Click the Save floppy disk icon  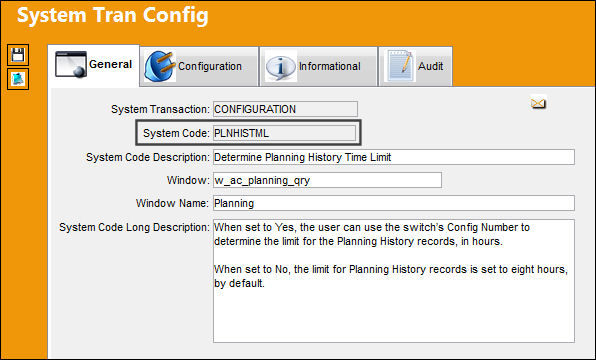point(17,55)
